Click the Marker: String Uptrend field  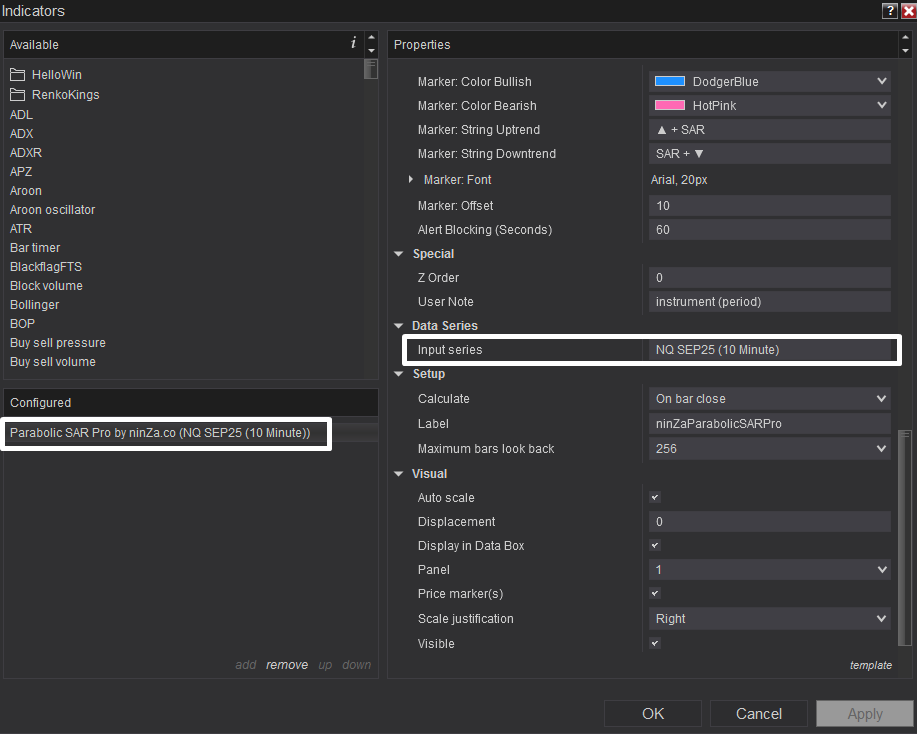click(770, 130)
